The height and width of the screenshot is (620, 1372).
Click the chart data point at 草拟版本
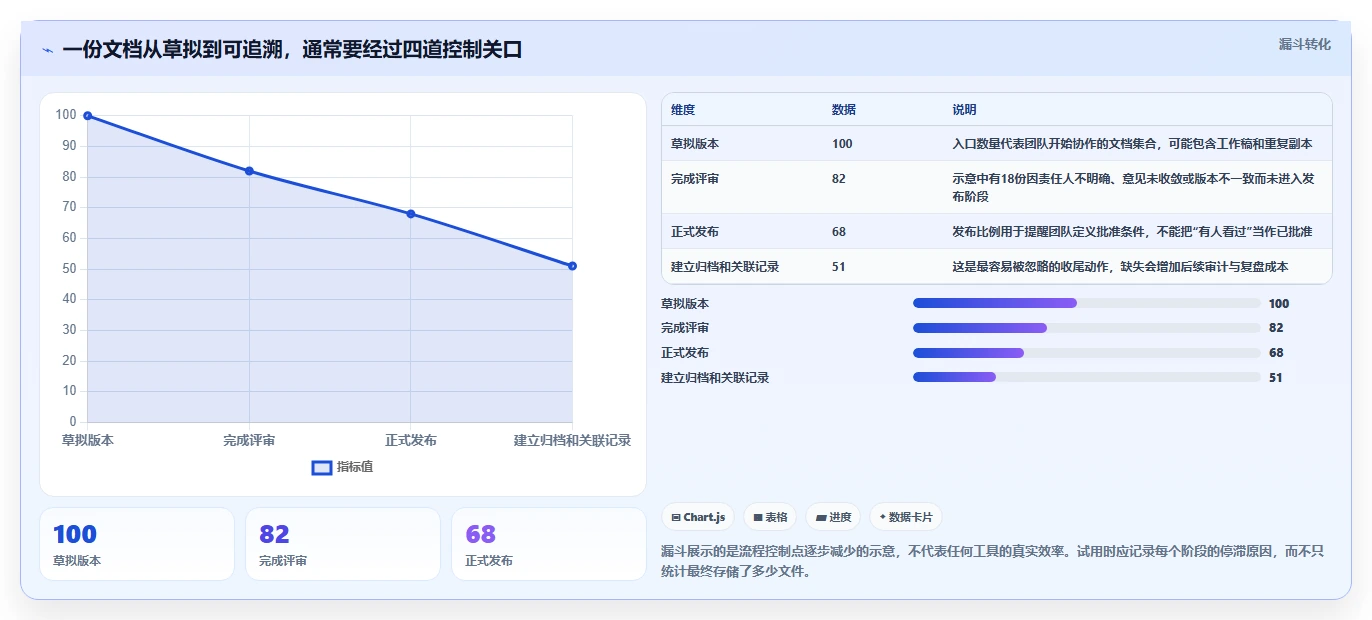88,116
